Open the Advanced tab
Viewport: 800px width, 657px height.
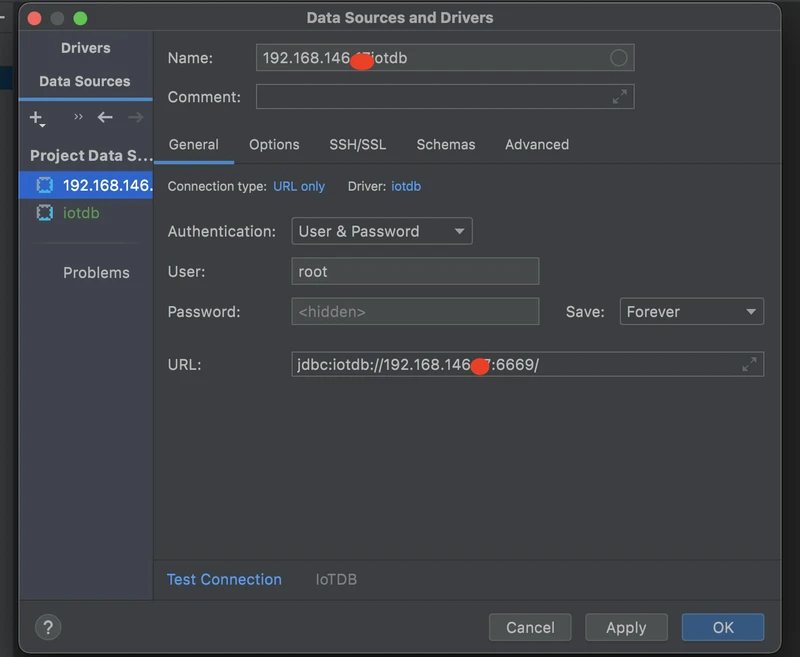(x=537, y=145)
